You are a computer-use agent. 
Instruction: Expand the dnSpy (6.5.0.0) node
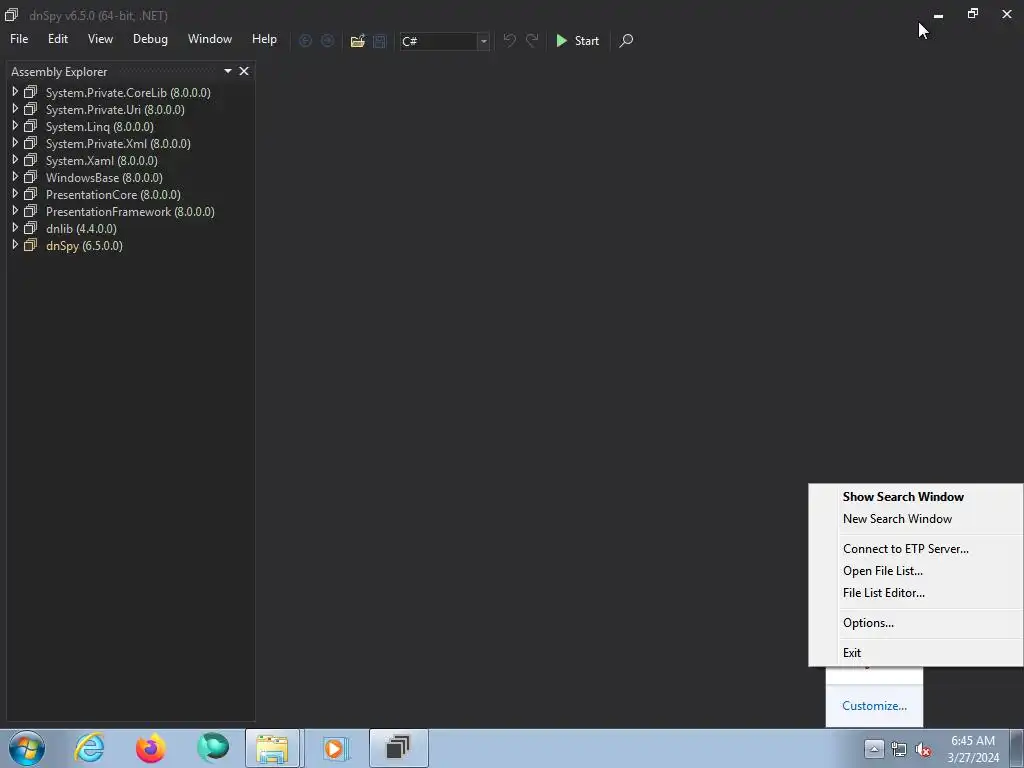coord(15,245)
